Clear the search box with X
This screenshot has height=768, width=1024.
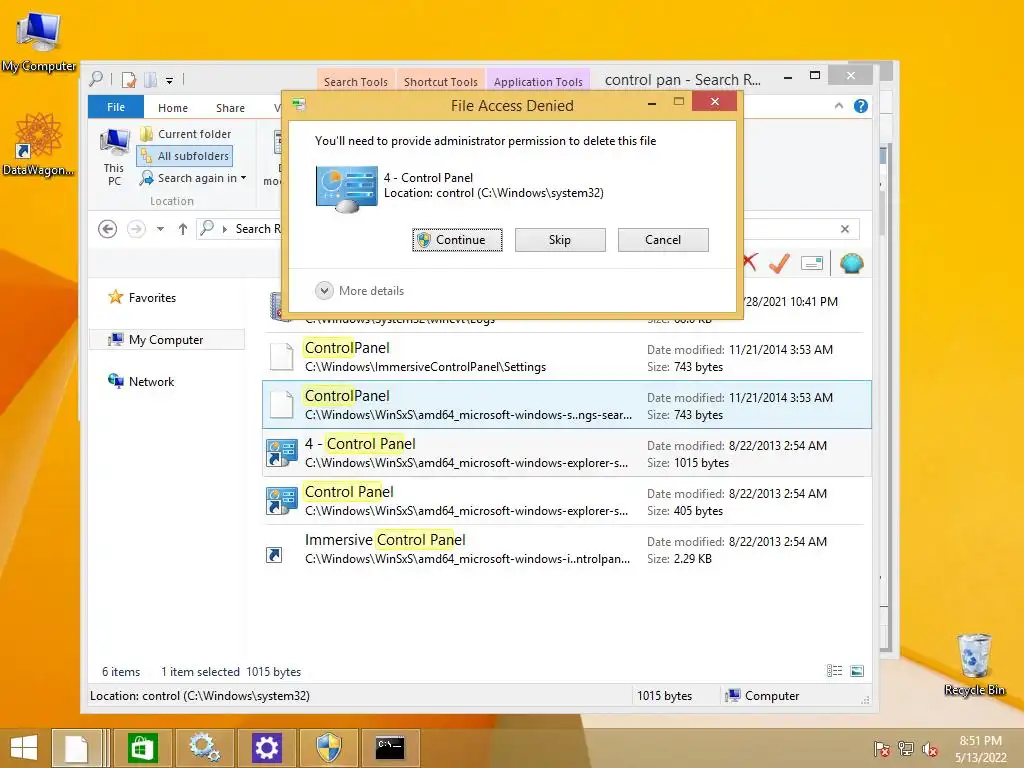[x=845, y=229]
